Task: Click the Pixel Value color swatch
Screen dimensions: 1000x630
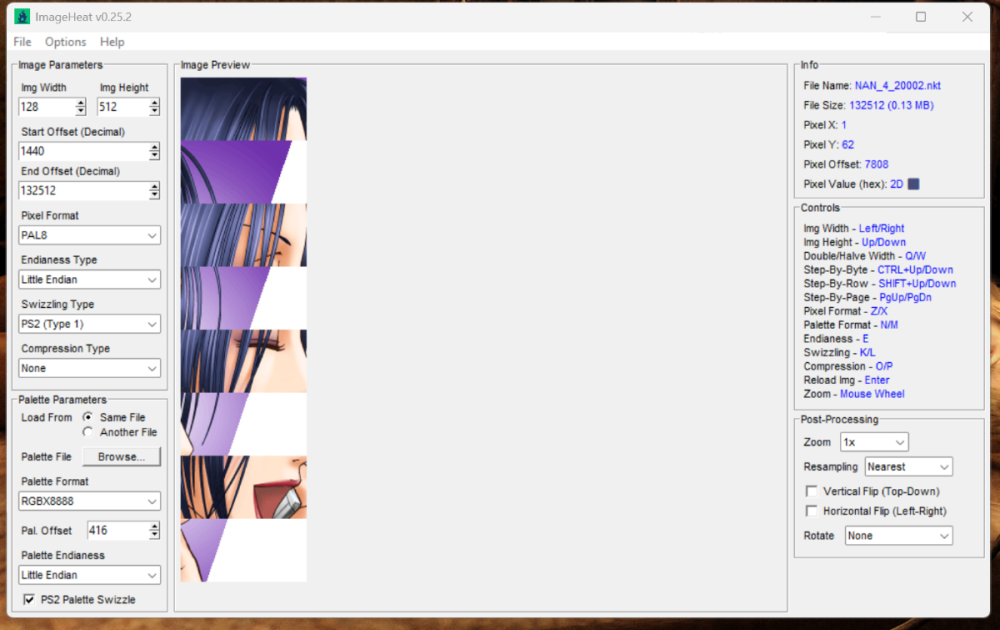Action: pyautogui.click(x=913, y=184)
